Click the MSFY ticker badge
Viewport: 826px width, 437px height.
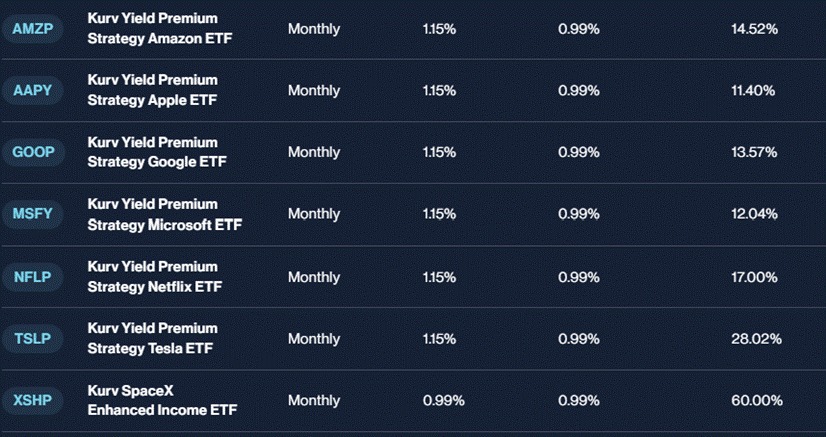33,214
